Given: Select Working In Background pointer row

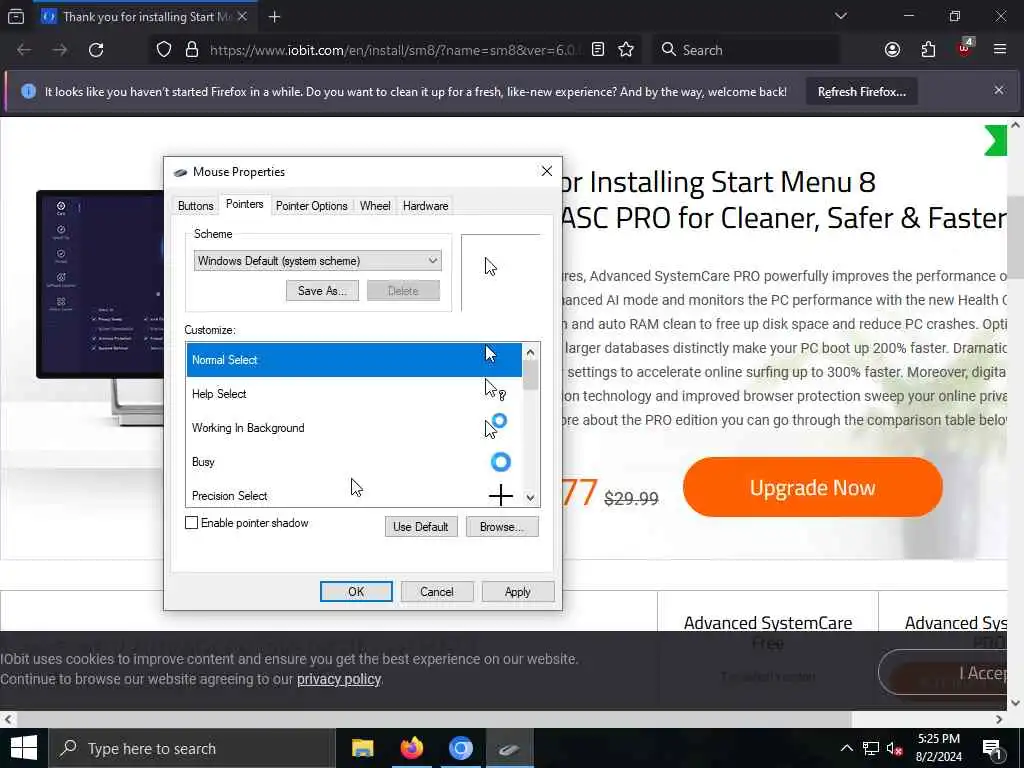Looking at the screenshot, I should [x=354, y=428].
